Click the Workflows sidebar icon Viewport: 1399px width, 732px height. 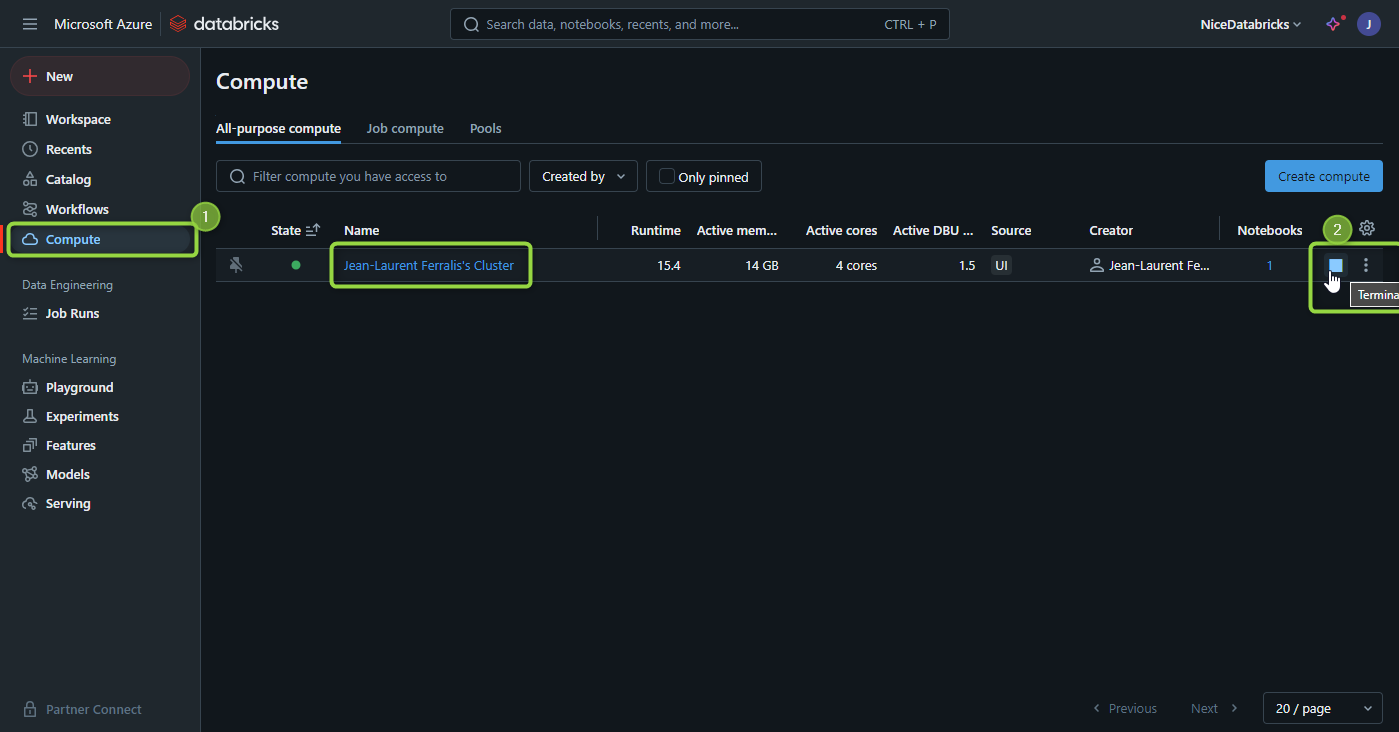(x=30, y=209)
